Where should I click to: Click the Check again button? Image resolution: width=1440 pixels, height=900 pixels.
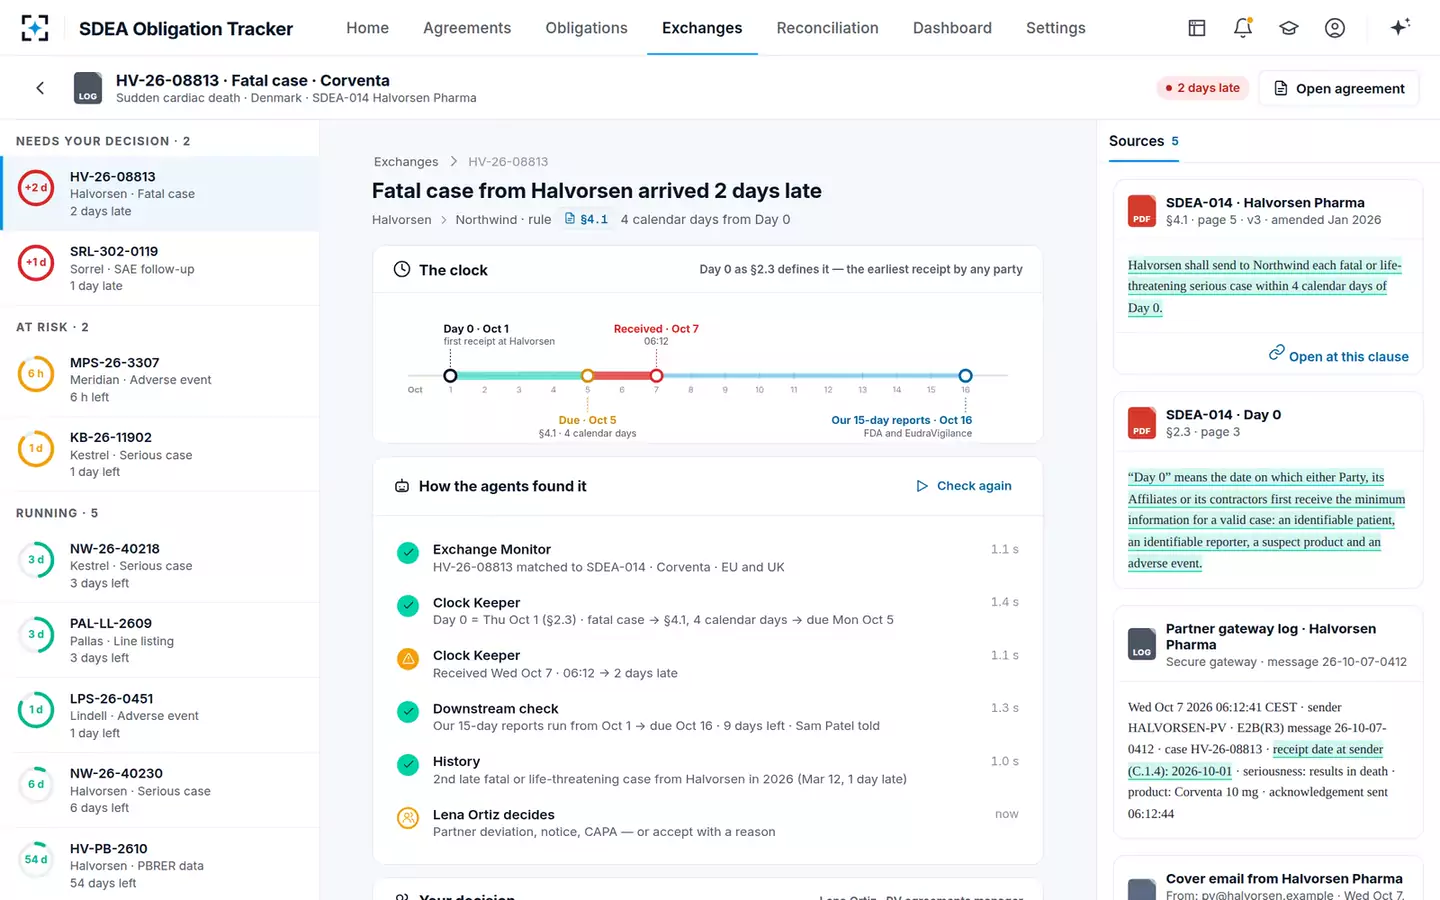(x=964, y=486)
